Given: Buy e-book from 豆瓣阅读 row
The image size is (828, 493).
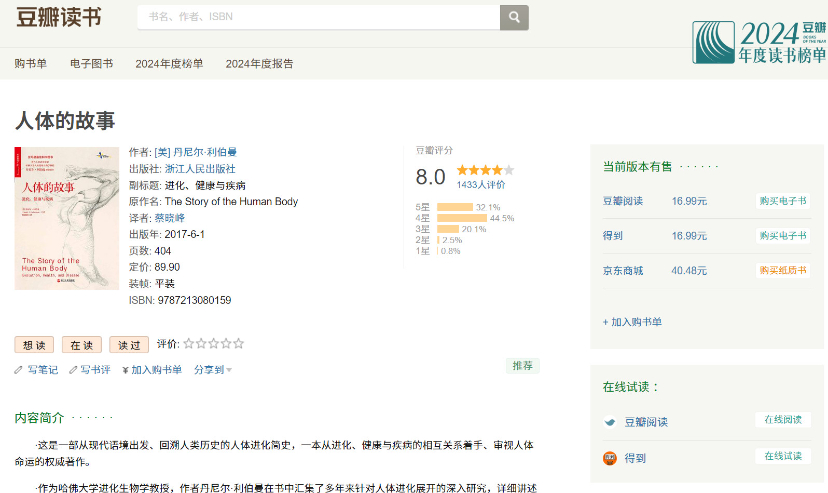Looking at the screenshot, I should click(783, 201).
